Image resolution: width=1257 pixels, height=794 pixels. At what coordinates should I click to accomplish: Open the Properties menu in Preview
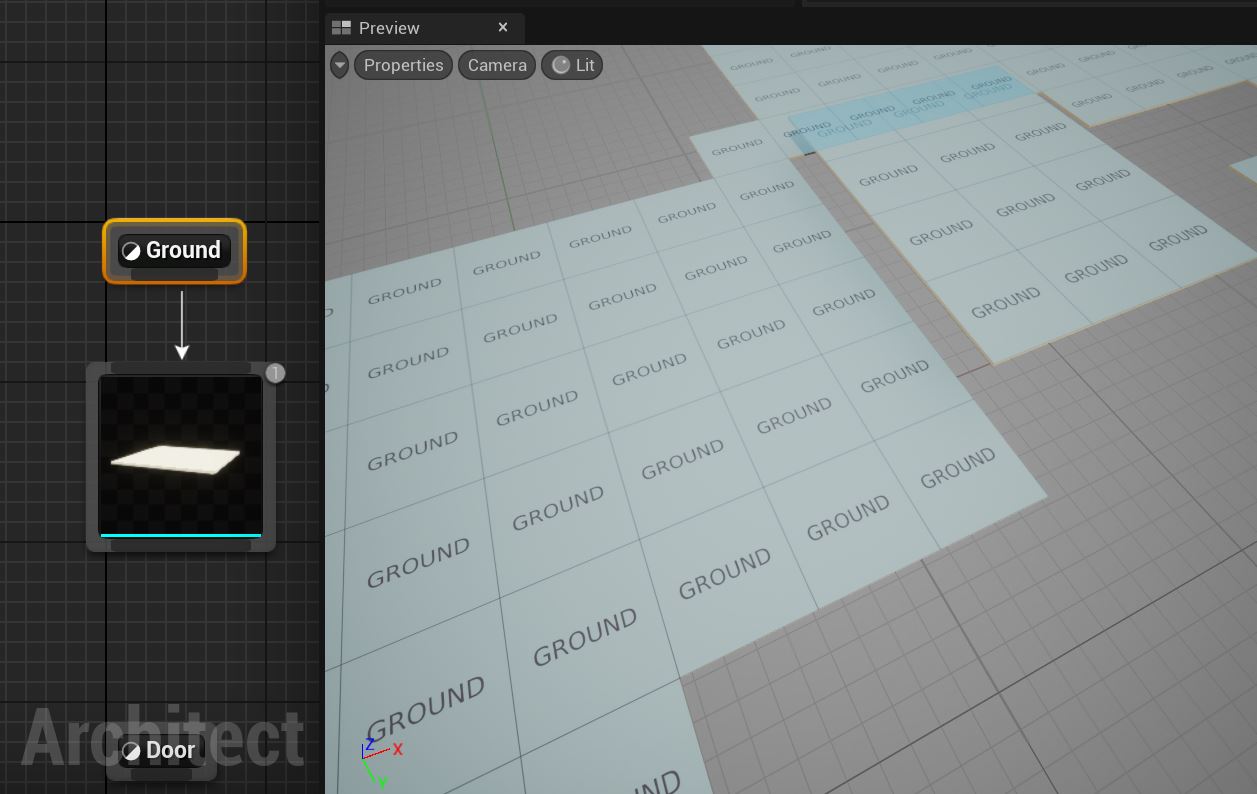(x=403, y=65)
